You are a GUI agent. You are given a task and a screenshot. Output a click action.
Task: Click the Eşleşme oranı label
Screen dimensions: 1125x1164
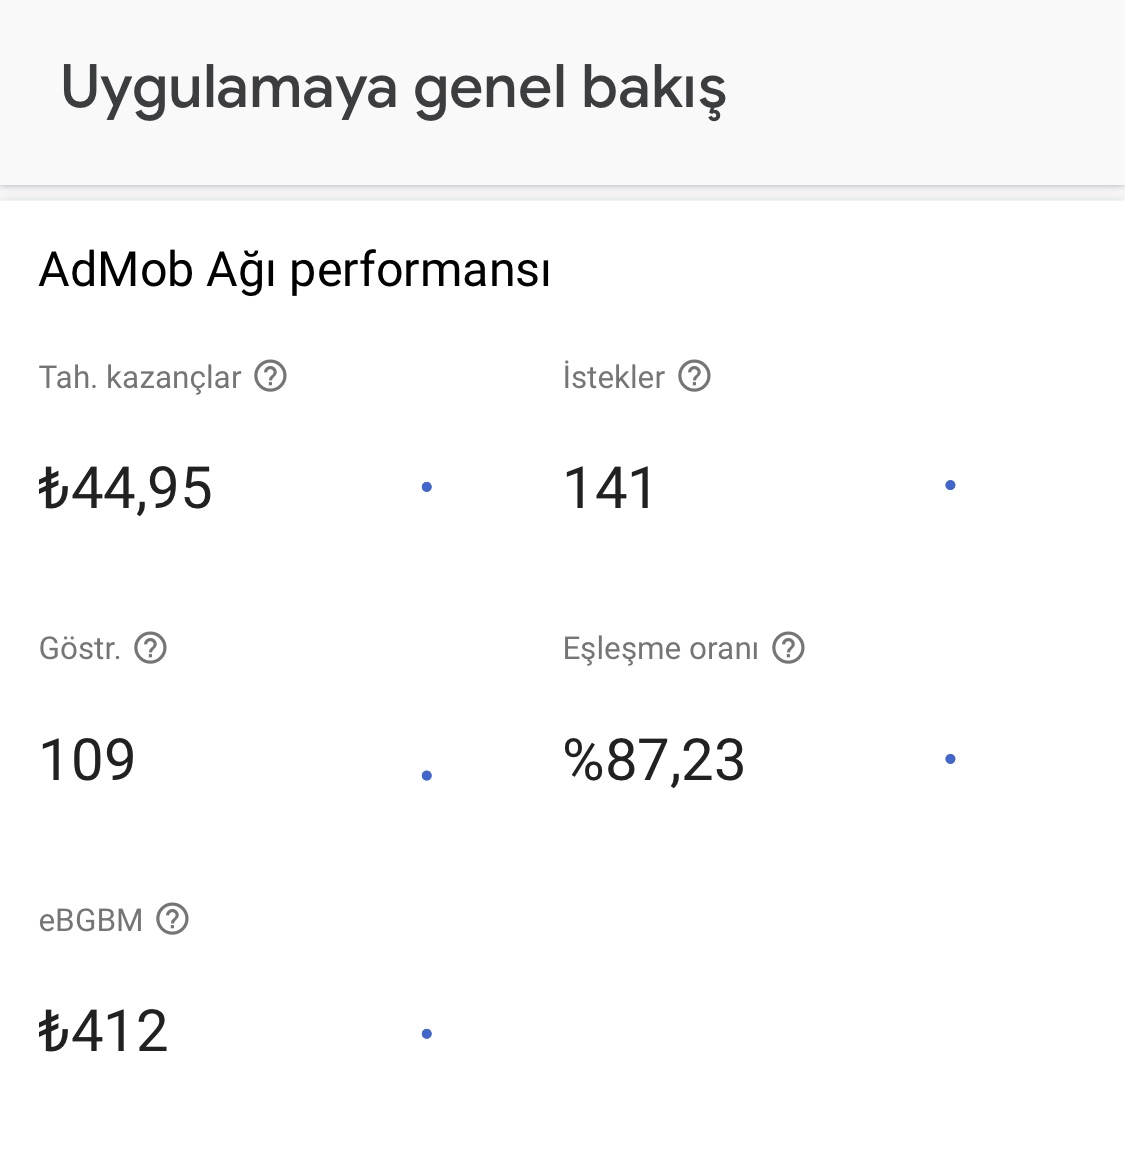pyautogui.click(x=661, y=649)
